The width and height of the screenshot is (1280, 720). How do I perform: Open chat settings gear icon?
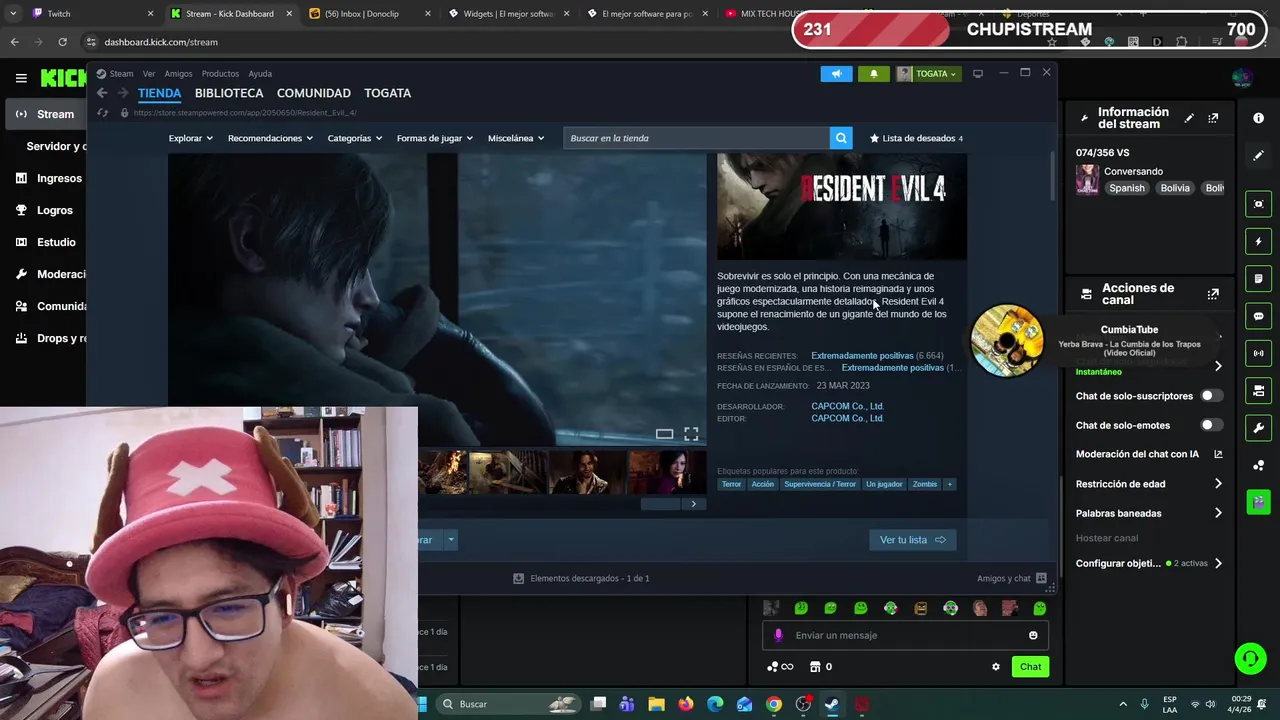[x=995, y=667]
